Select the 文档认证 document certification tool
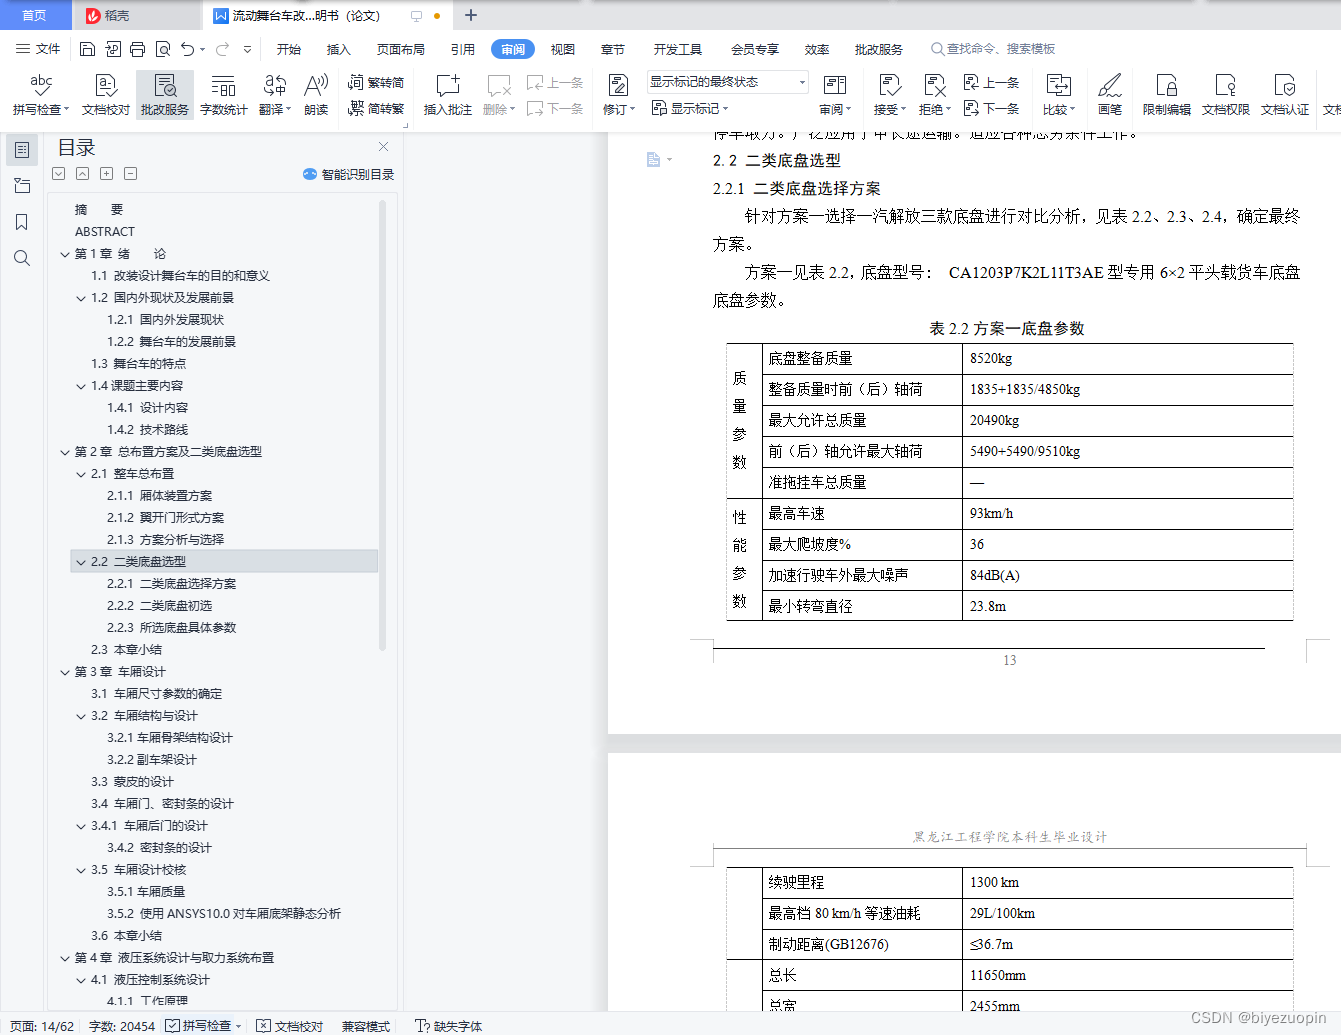Image resolution: width=1341 pixels, height=1035 pixels. (1285, 94)
